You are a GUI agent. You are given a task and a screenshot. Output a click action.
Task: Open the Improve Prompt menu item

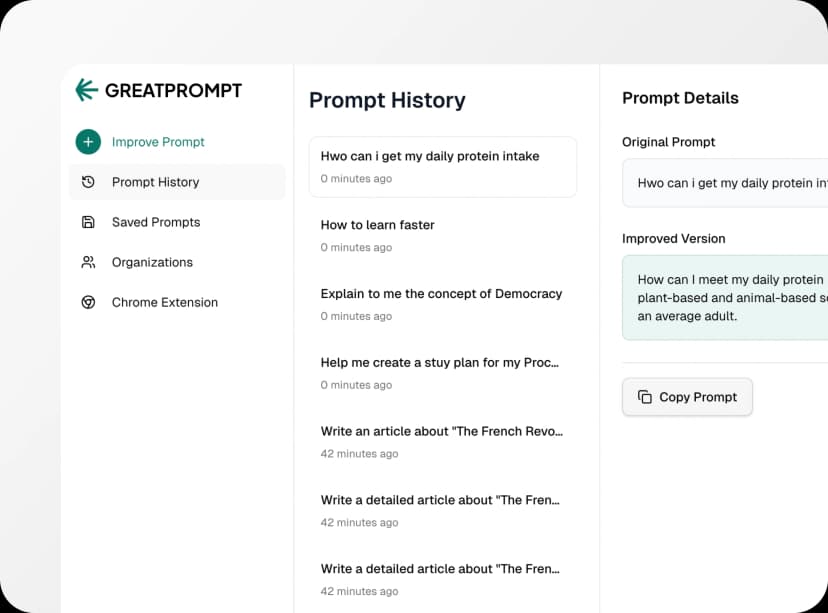(158, 142)
